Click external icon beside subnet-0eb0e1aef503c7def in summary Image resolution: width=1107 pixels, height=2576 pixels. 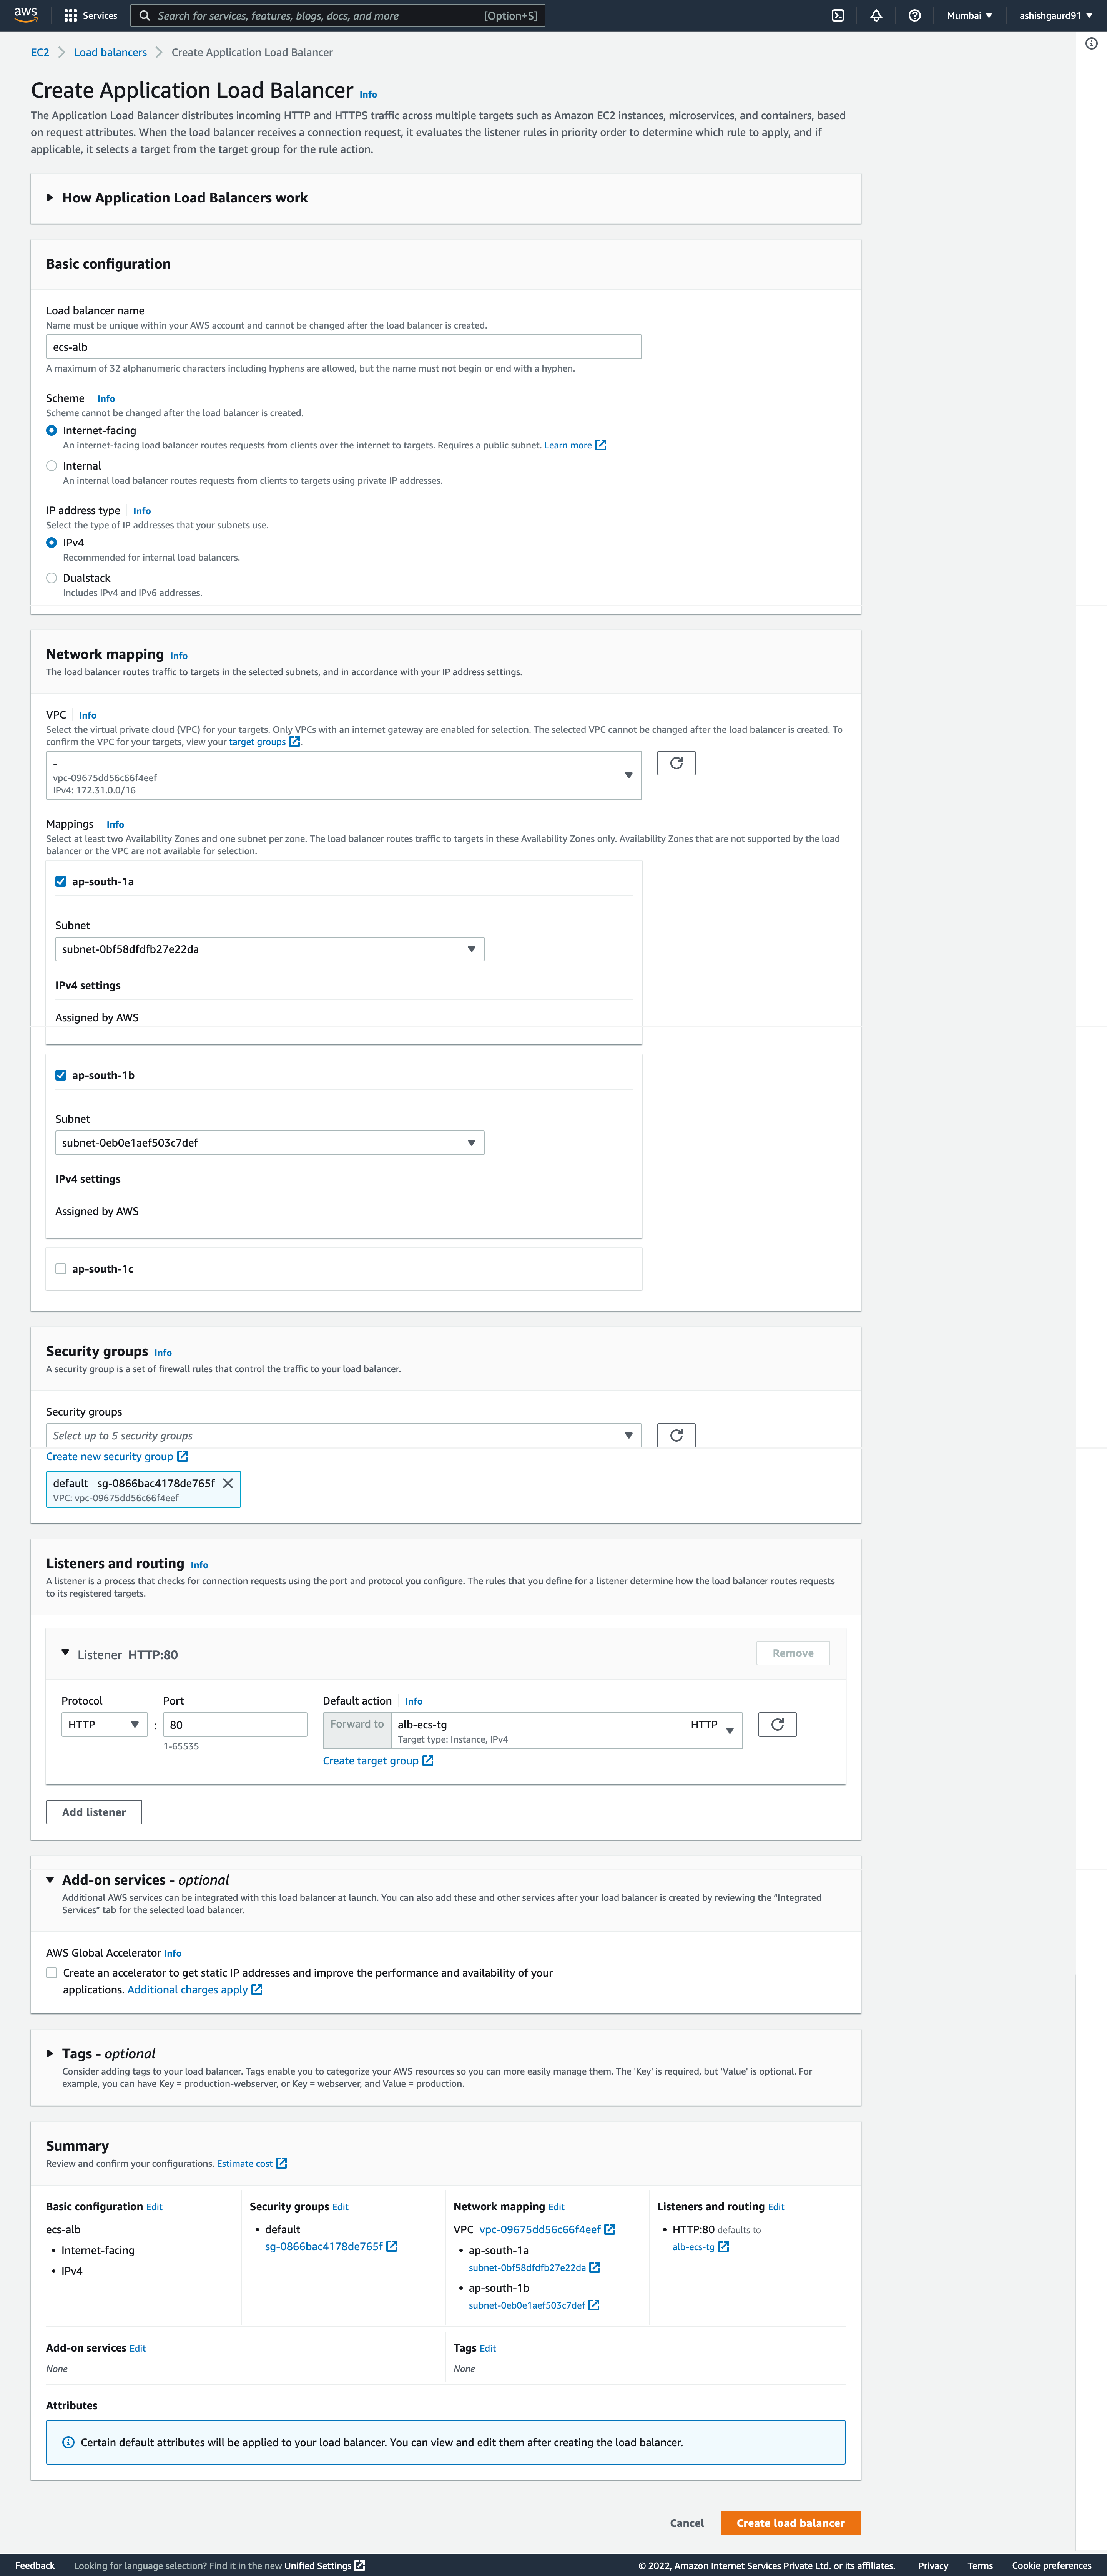click(594, 2305)
